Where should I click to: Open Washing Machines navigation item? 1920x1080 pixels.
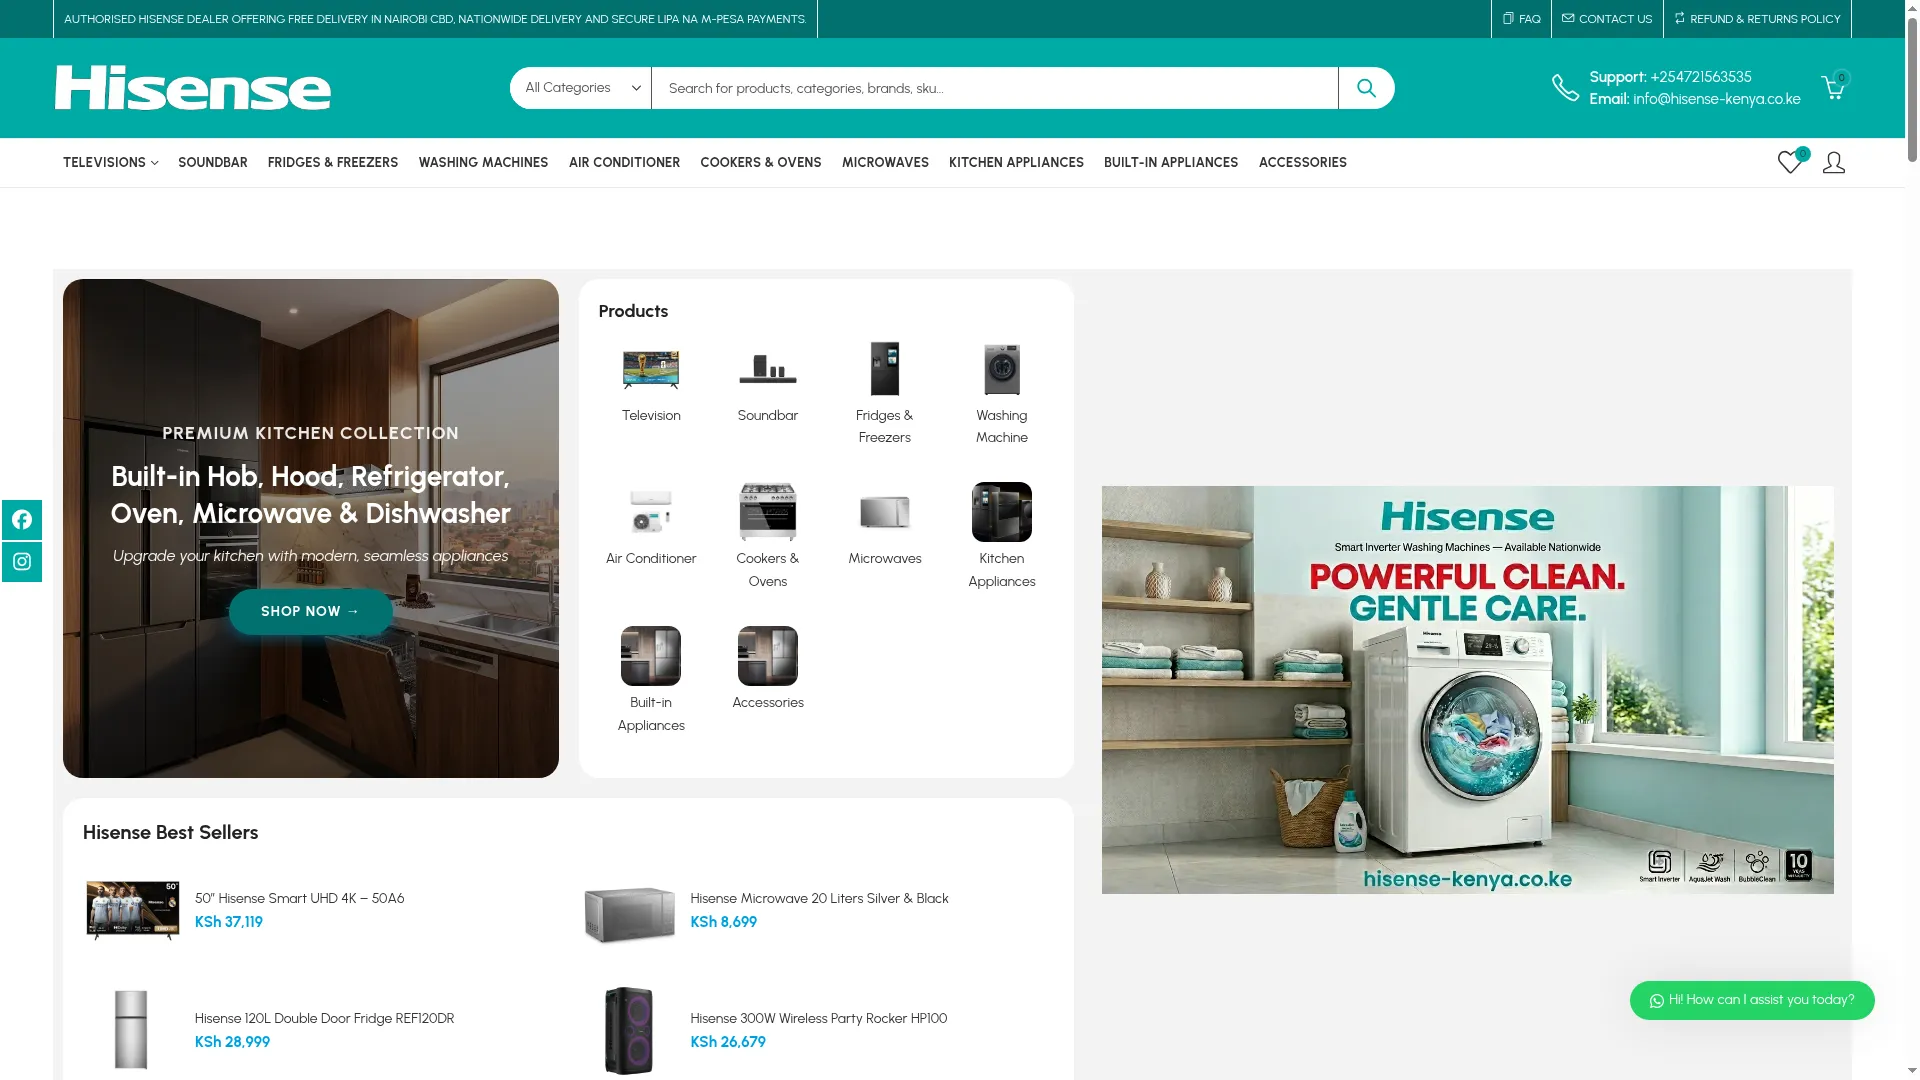click(483, 162)
